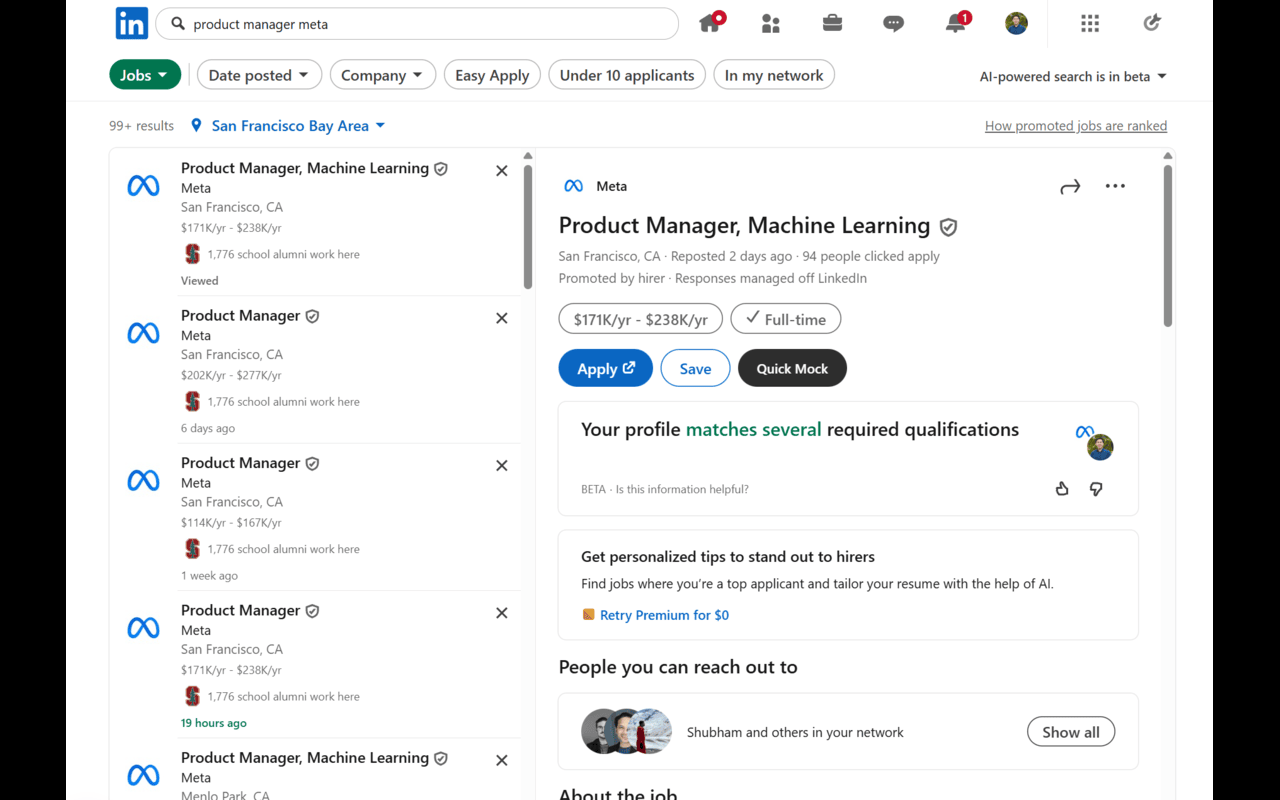Dismiss the Product Manager job posted 6 days ago
This screenshot has height=800, width=1280.
pyautogui.click(x=502, y=318)
